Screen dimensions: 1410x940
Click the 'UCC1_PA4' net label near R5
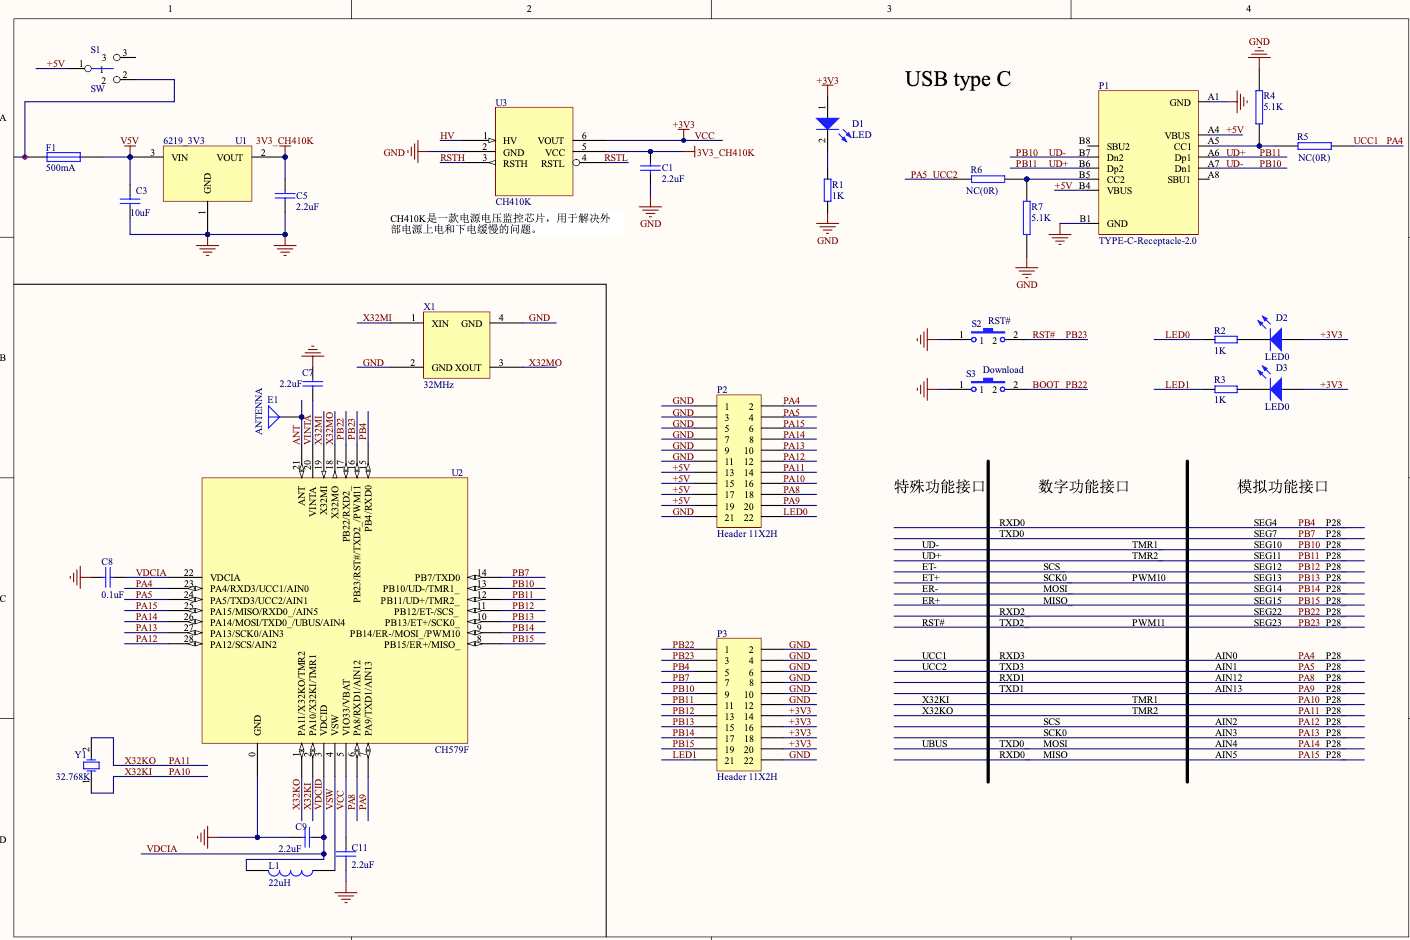1378,141
